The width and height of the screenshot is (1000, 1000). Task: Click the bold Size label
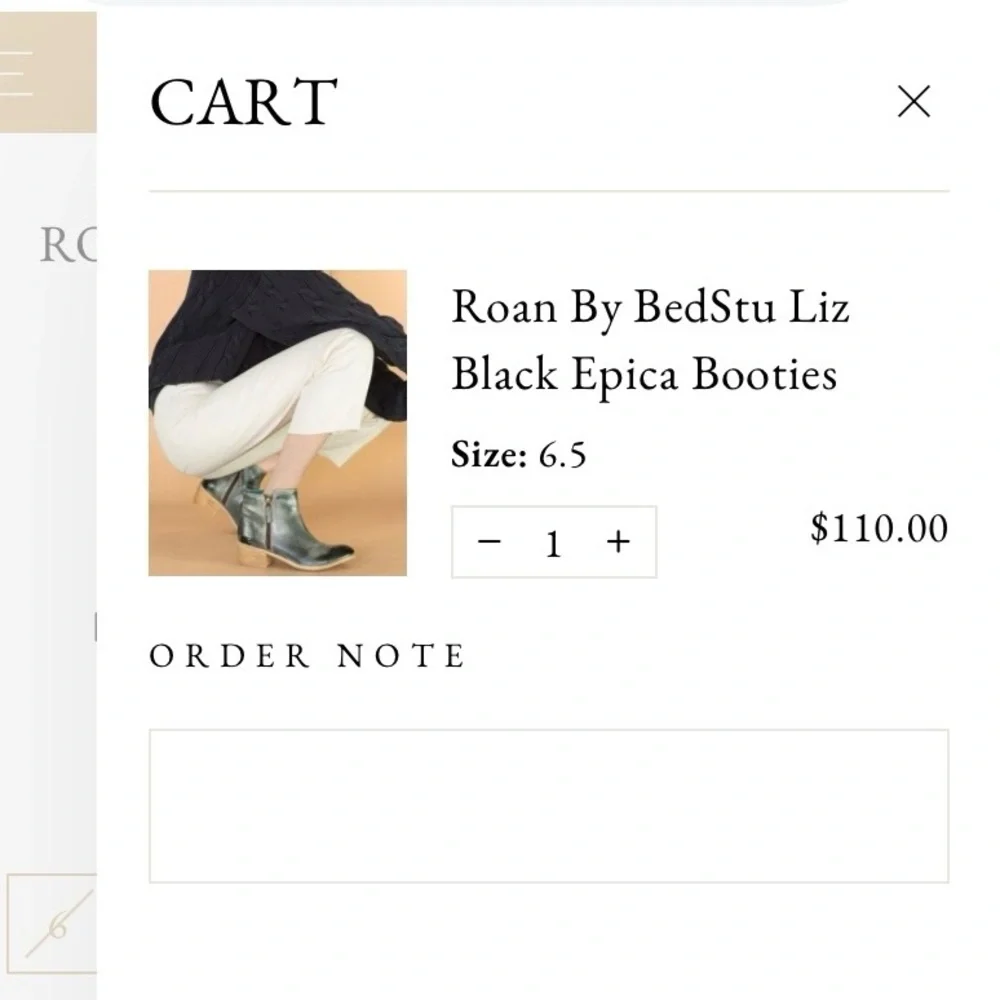(x=489, y=455)
